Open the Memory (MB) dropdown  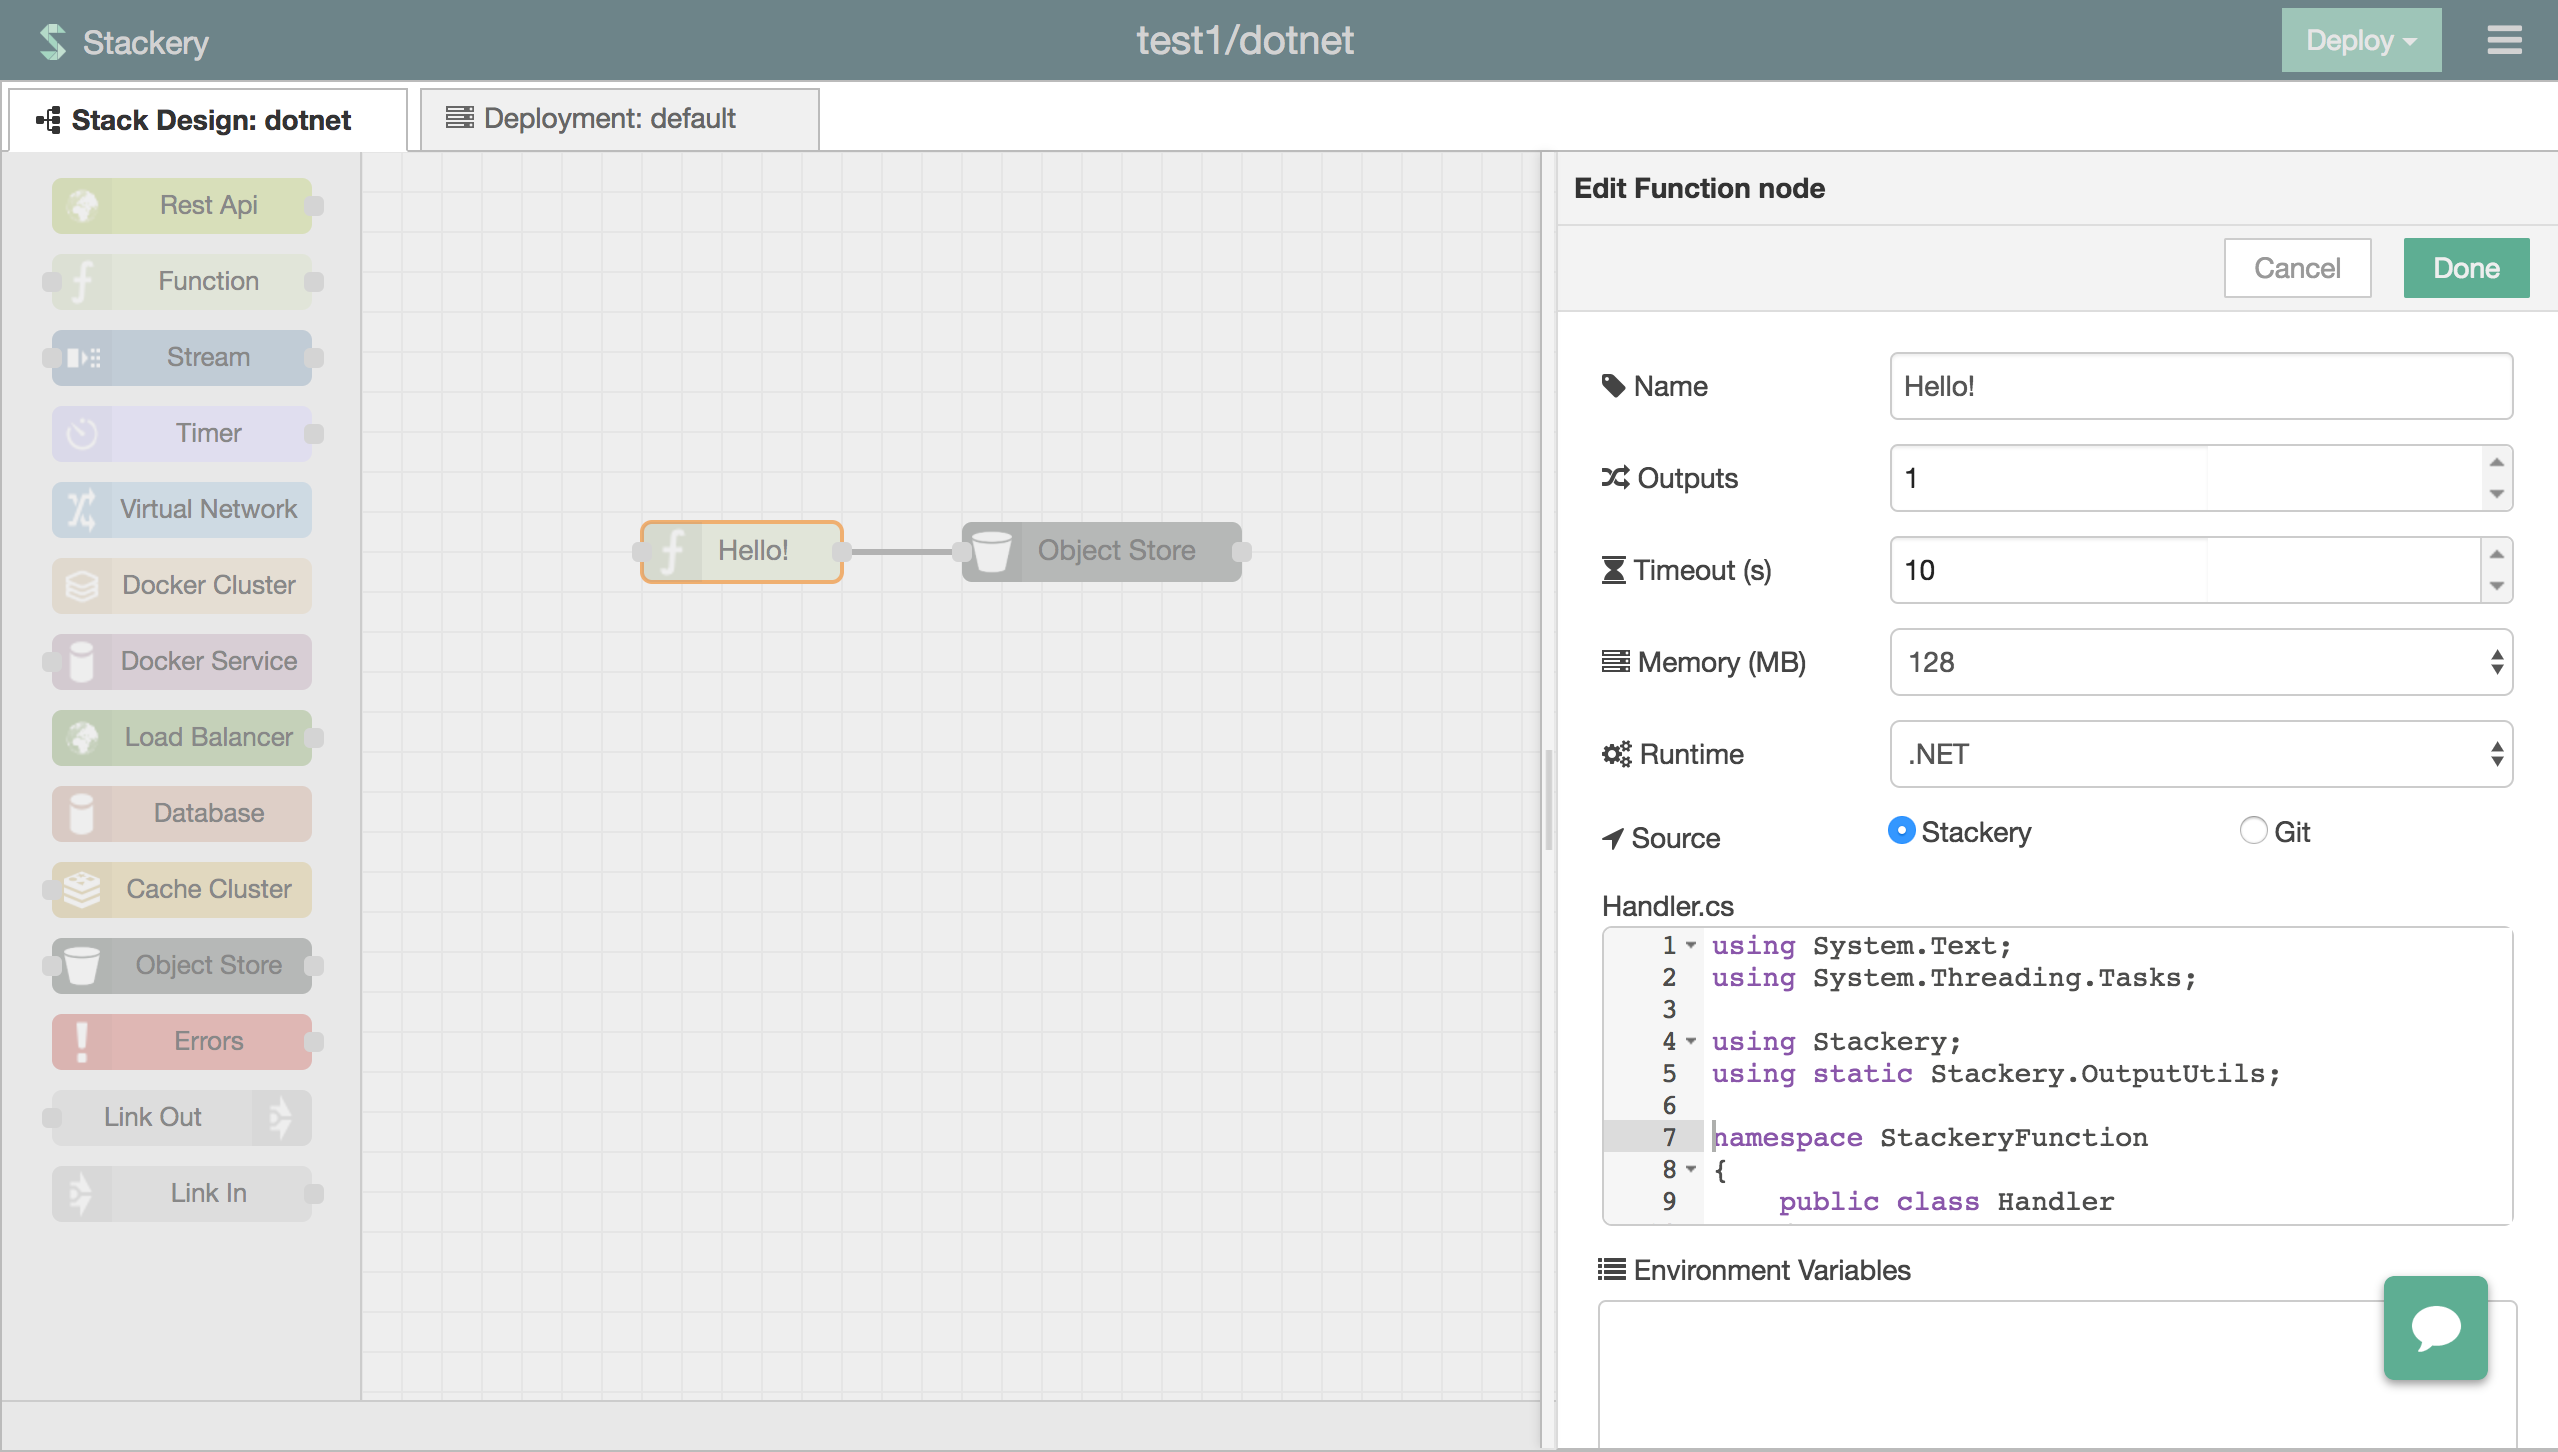point(2201,662)
